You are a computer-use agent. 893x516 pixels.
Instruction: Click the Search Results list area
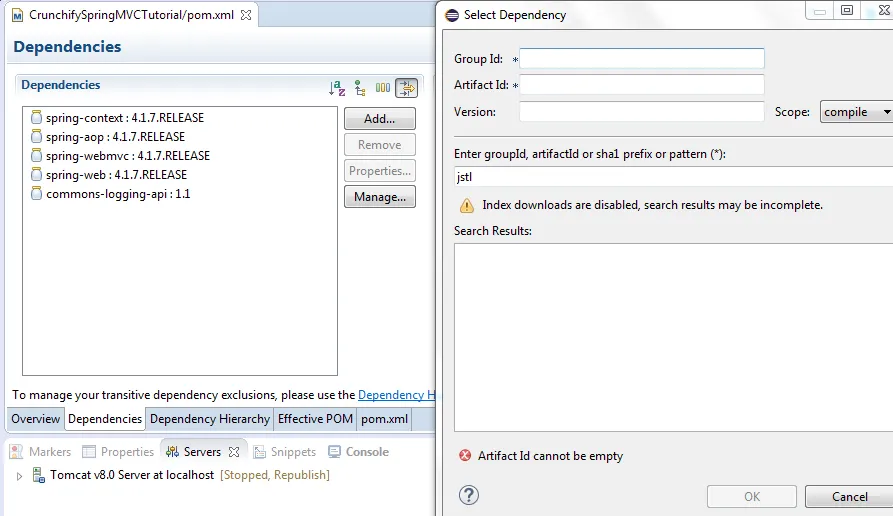point(673,337)
